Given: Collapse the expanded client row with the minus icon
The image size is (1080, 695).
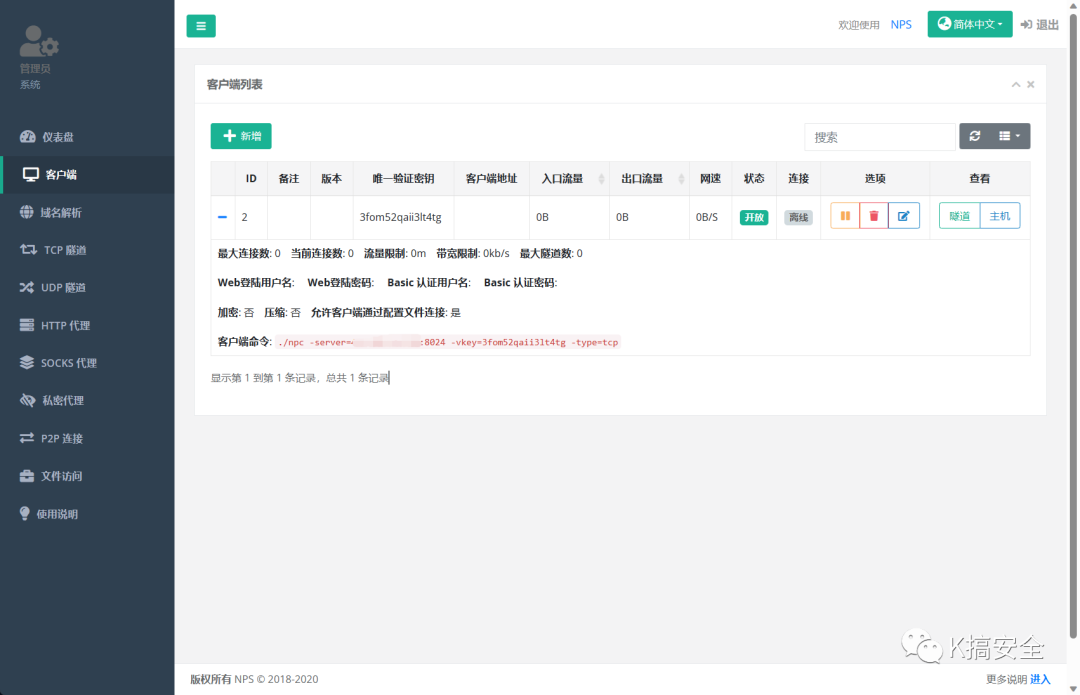Looking at the screenshot, I should tap(222, 216).
